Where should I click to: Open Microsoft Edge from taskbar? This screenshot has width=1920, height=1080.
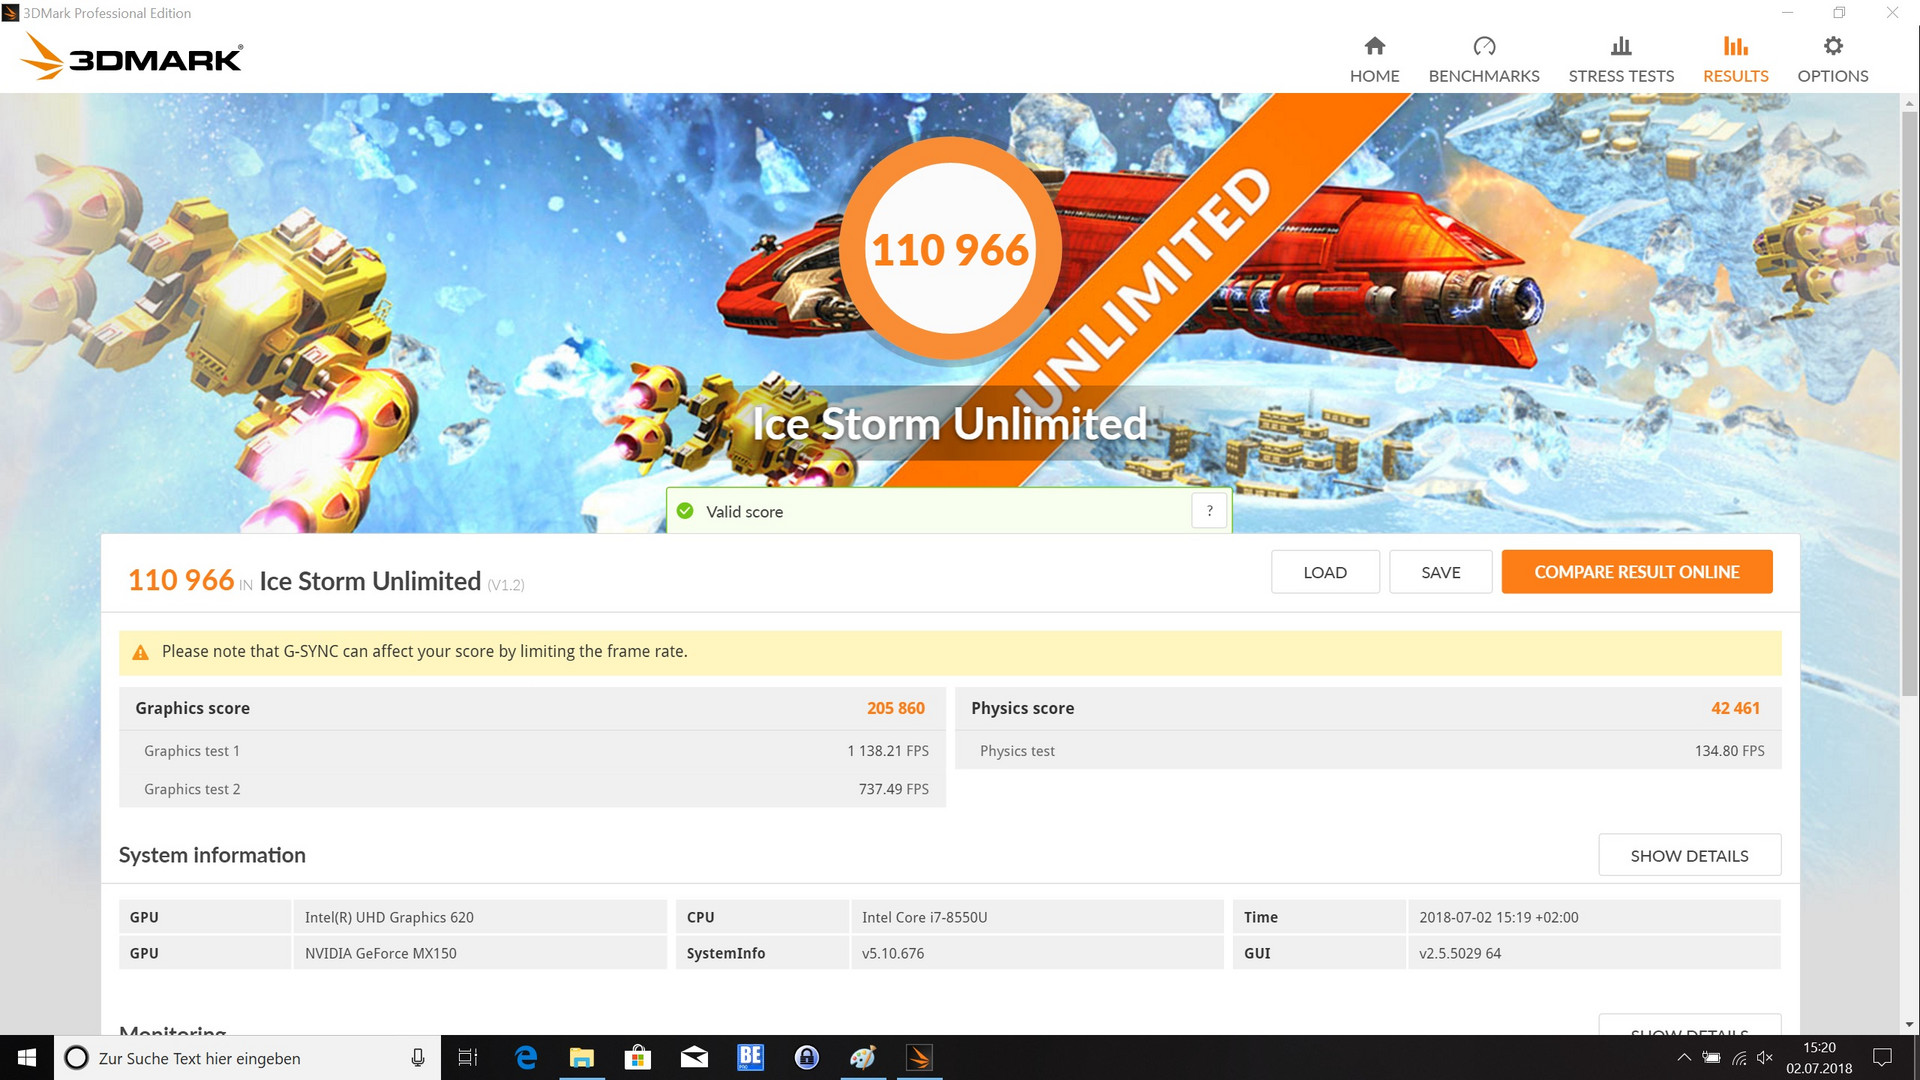coord(526,1058)
